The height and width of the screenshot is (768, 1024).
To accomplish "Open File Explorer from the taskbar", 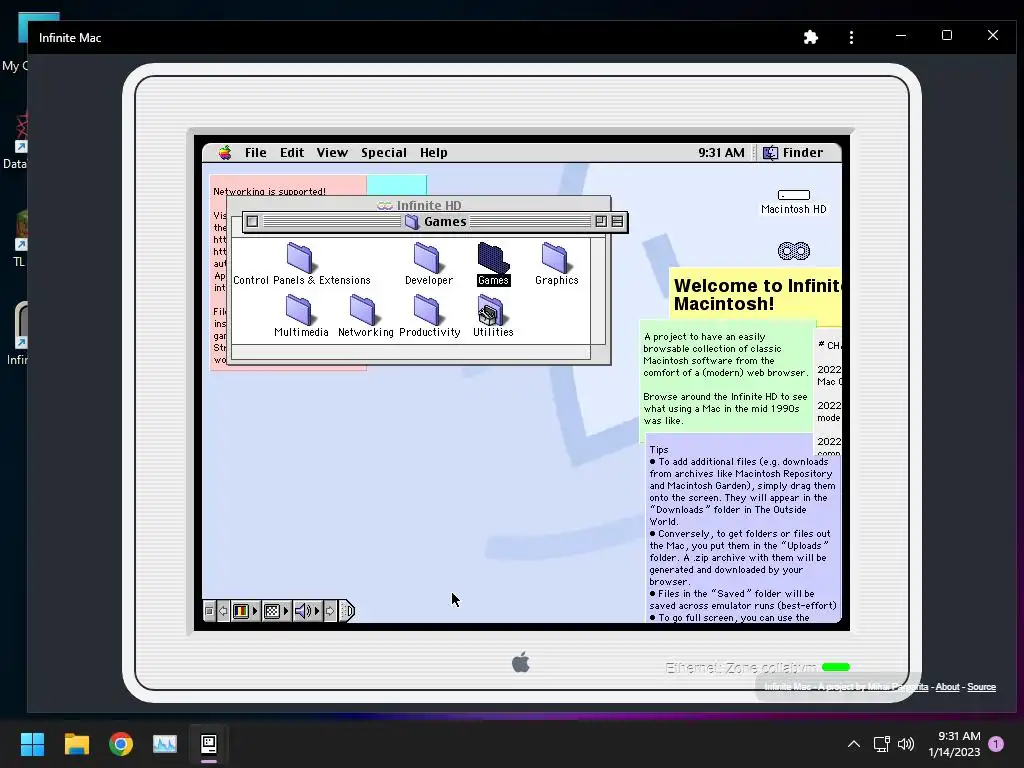I will [x=76, y=744].
